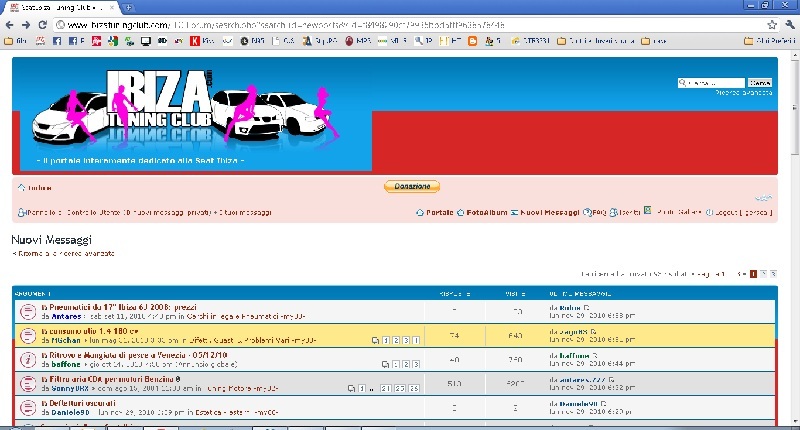Viewport: 800px width, 430px height.
Task: Click topic status icon for Filtro aria row
Action: (28, 383)
